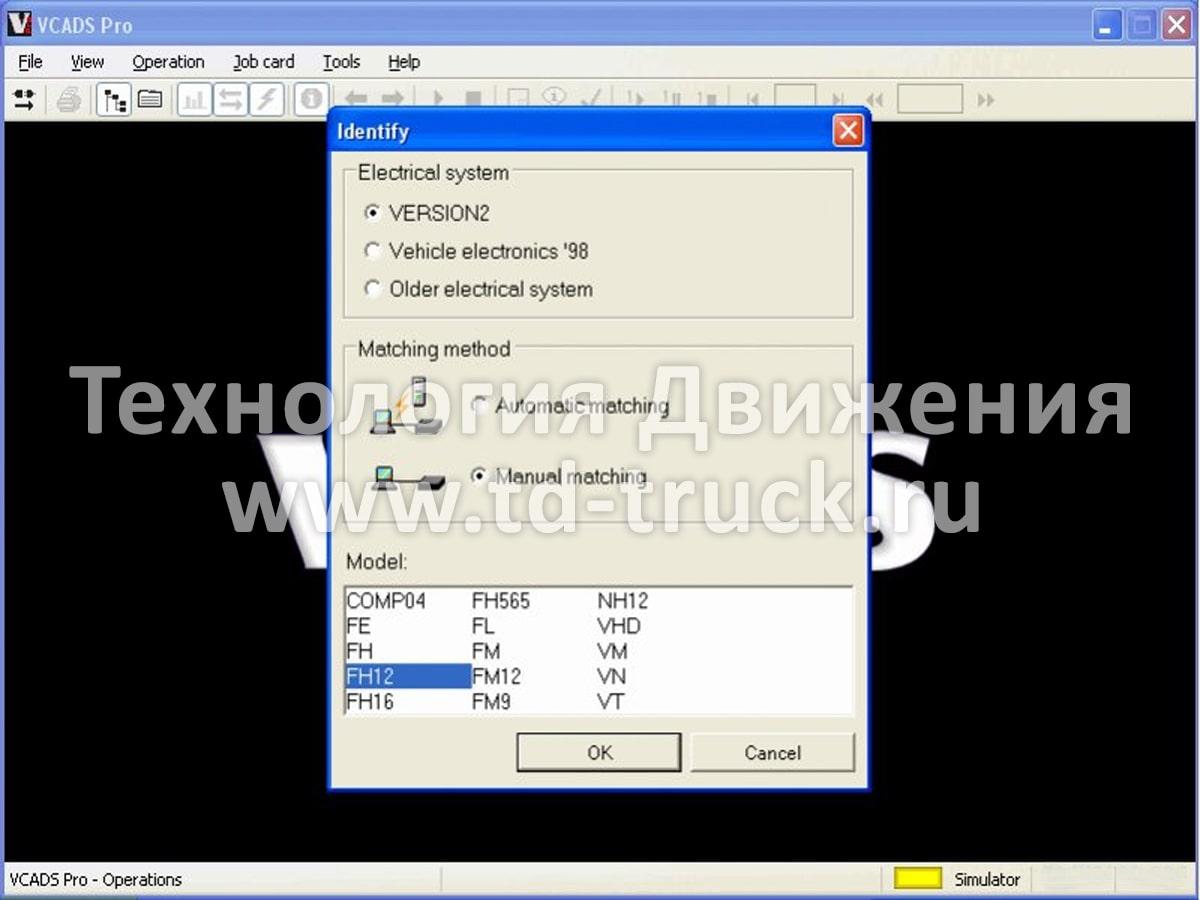Select model FM12 in the list
This screenshot has height=900, width=1200.
coord(496,676)
